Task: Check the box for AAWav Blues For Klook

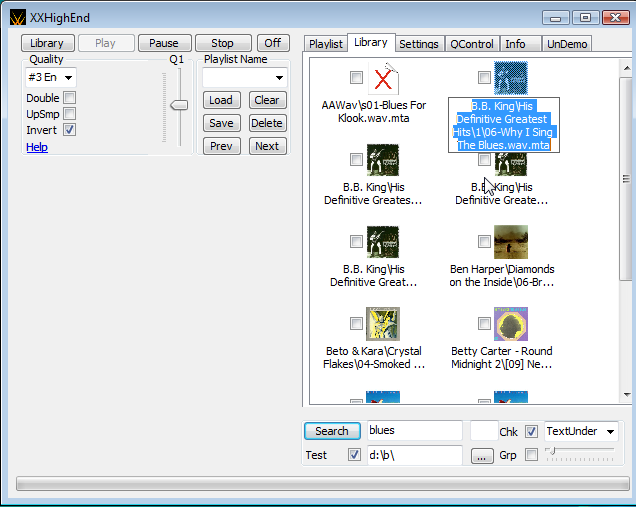Action: [356, 77]
